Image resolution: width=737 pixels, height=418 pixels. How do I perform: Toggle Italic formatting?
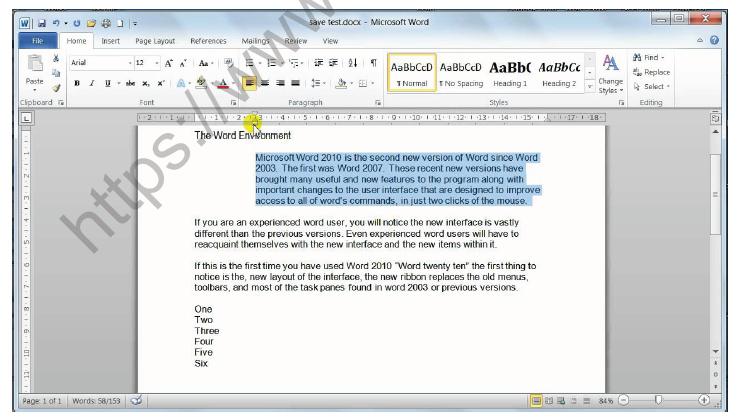92,83
